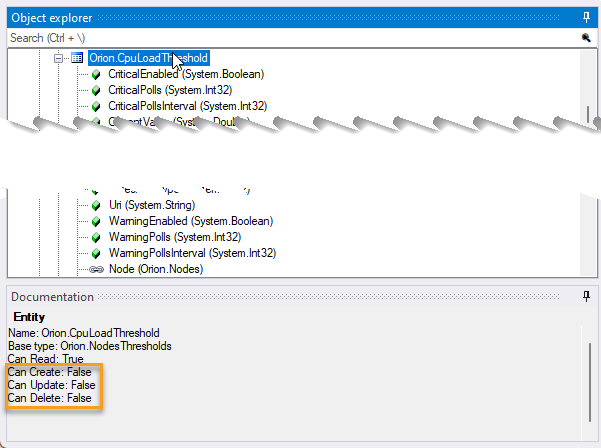Select Node (Orion.Nodes) navigation link
The height and width of the screenshot is (448, 601).
click(x=156, y=269)
